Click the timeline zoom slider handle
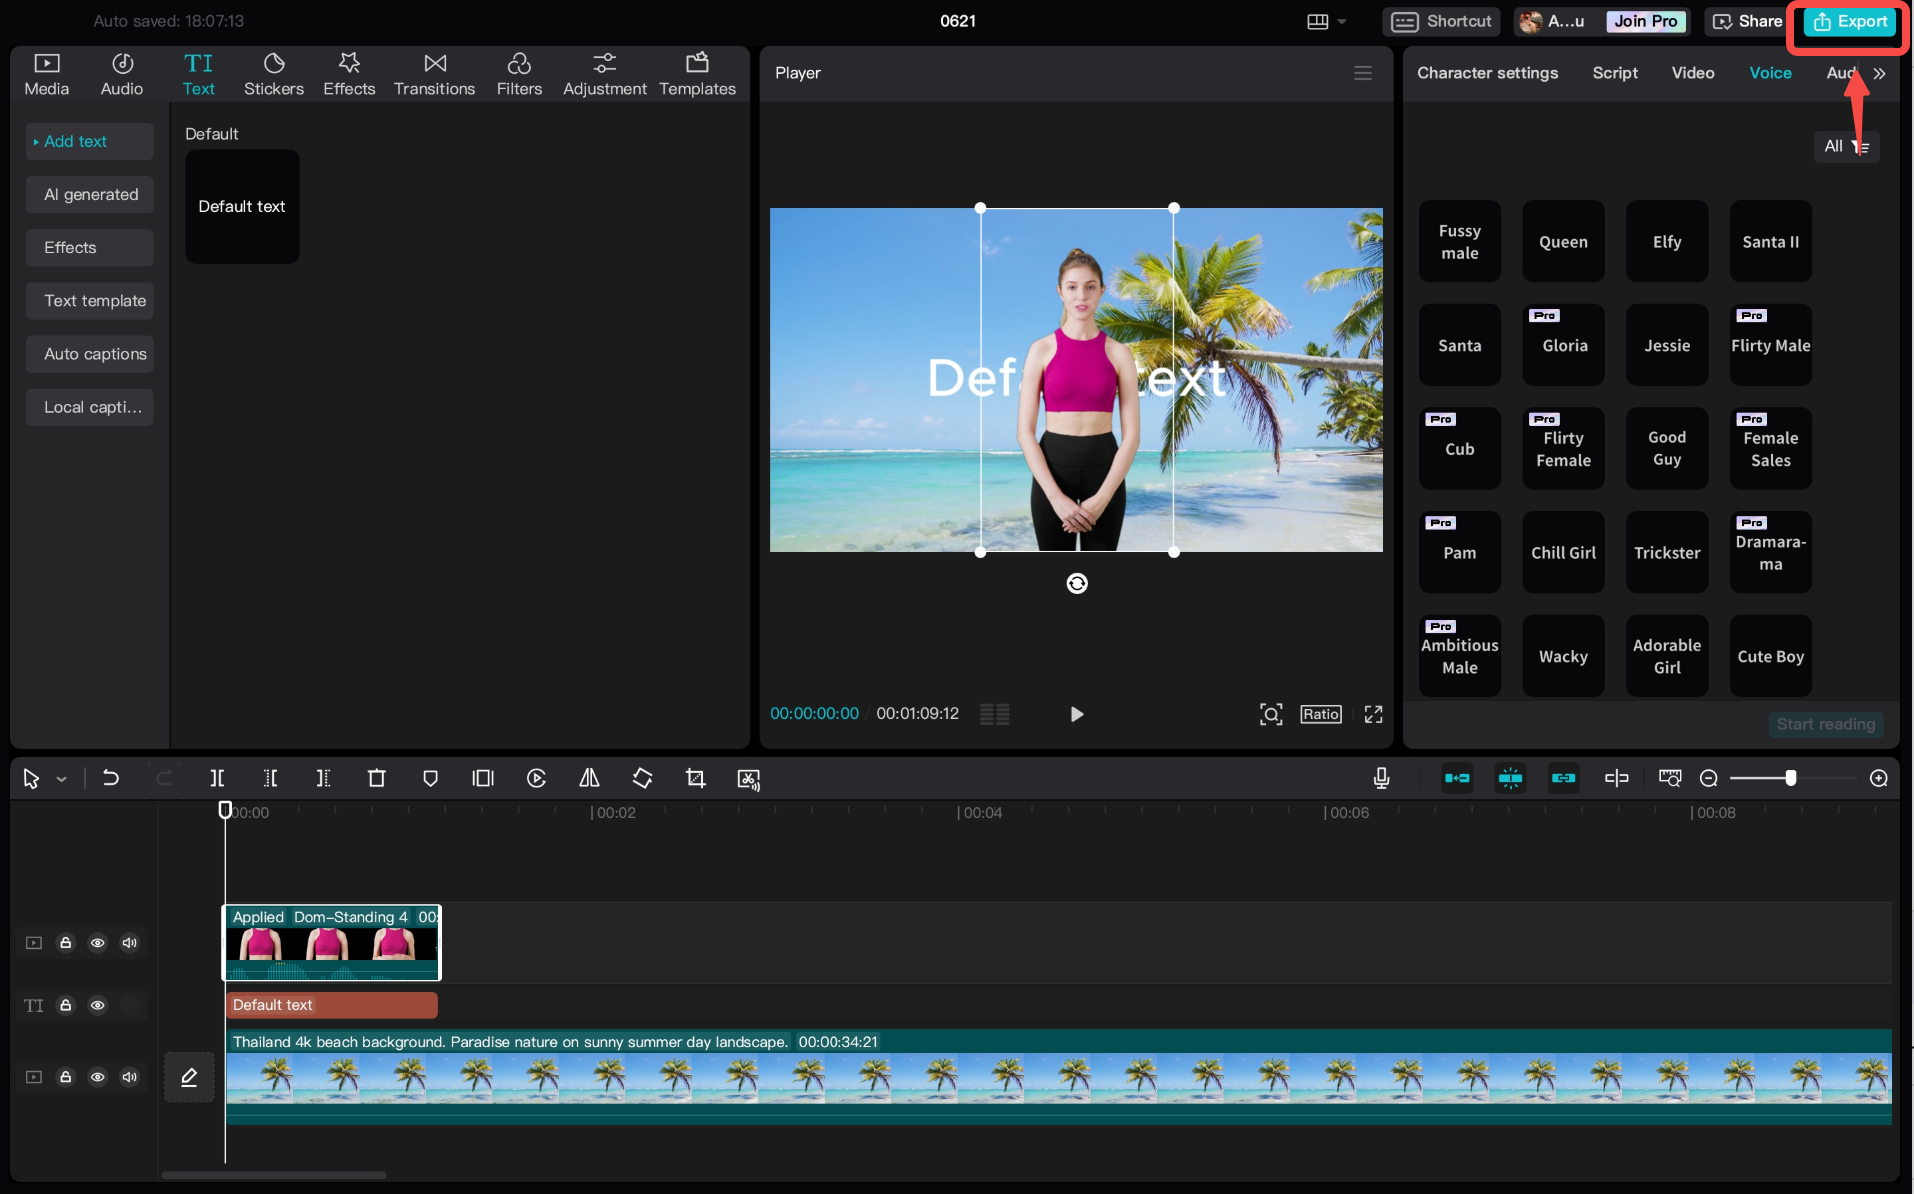1914x1194 pixels. pyautogui.click(x=1790, y=778)
